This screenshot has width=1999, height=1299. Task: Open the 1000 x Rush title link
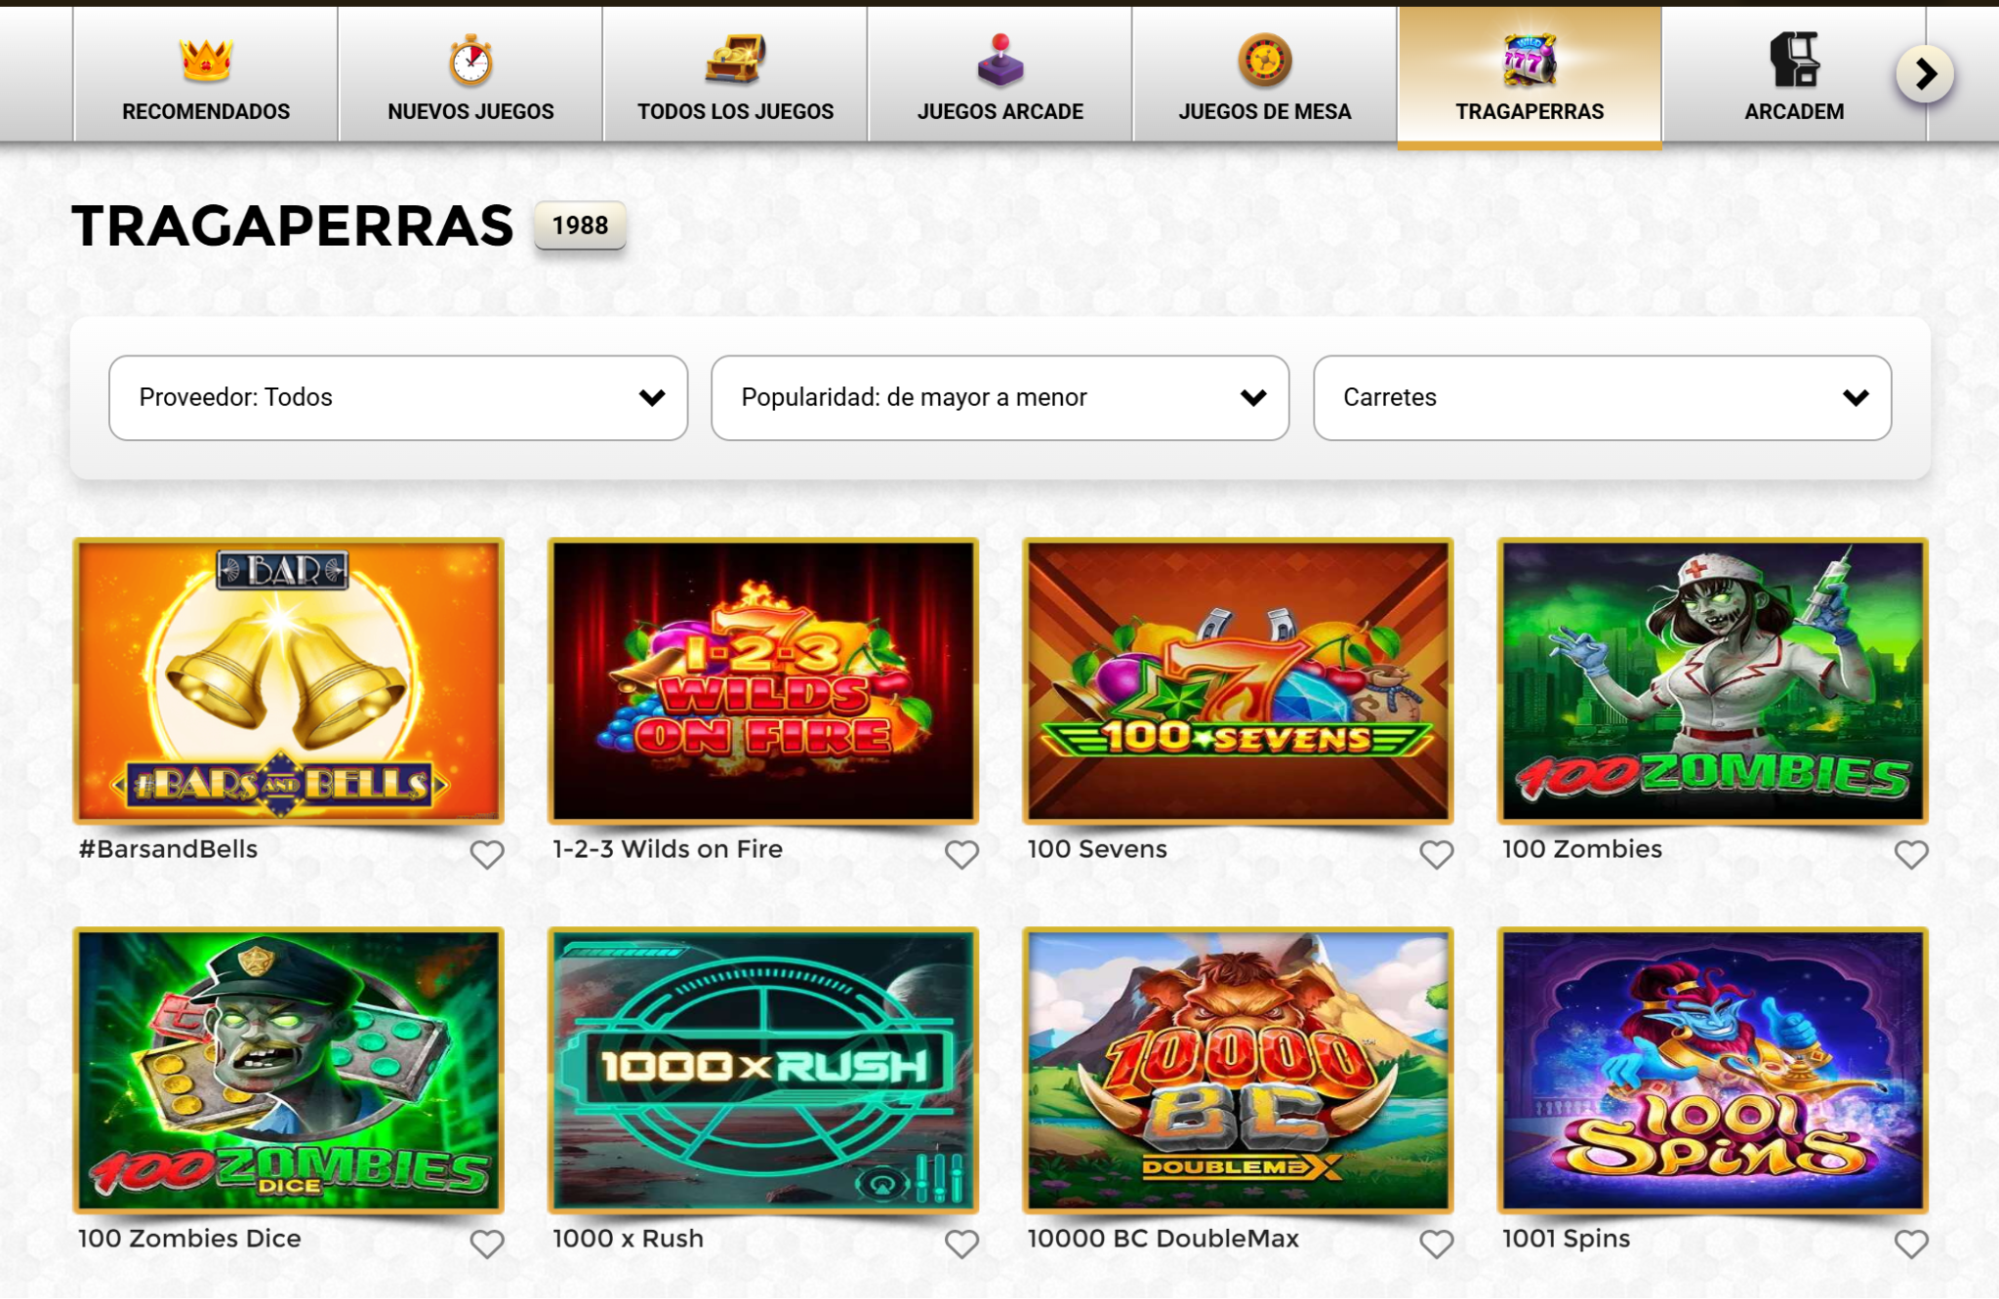coord(628,1238)
